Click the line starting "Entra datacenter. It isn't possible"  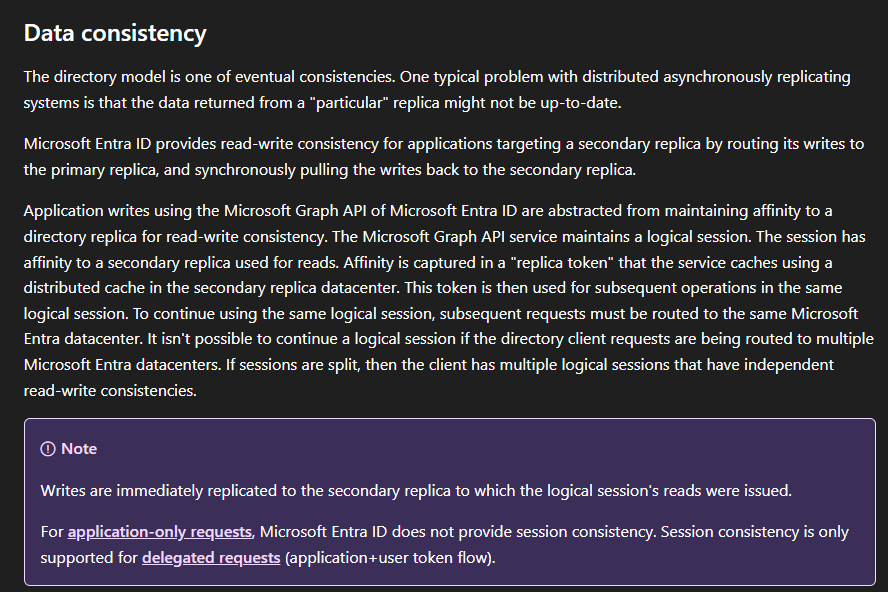448,339
